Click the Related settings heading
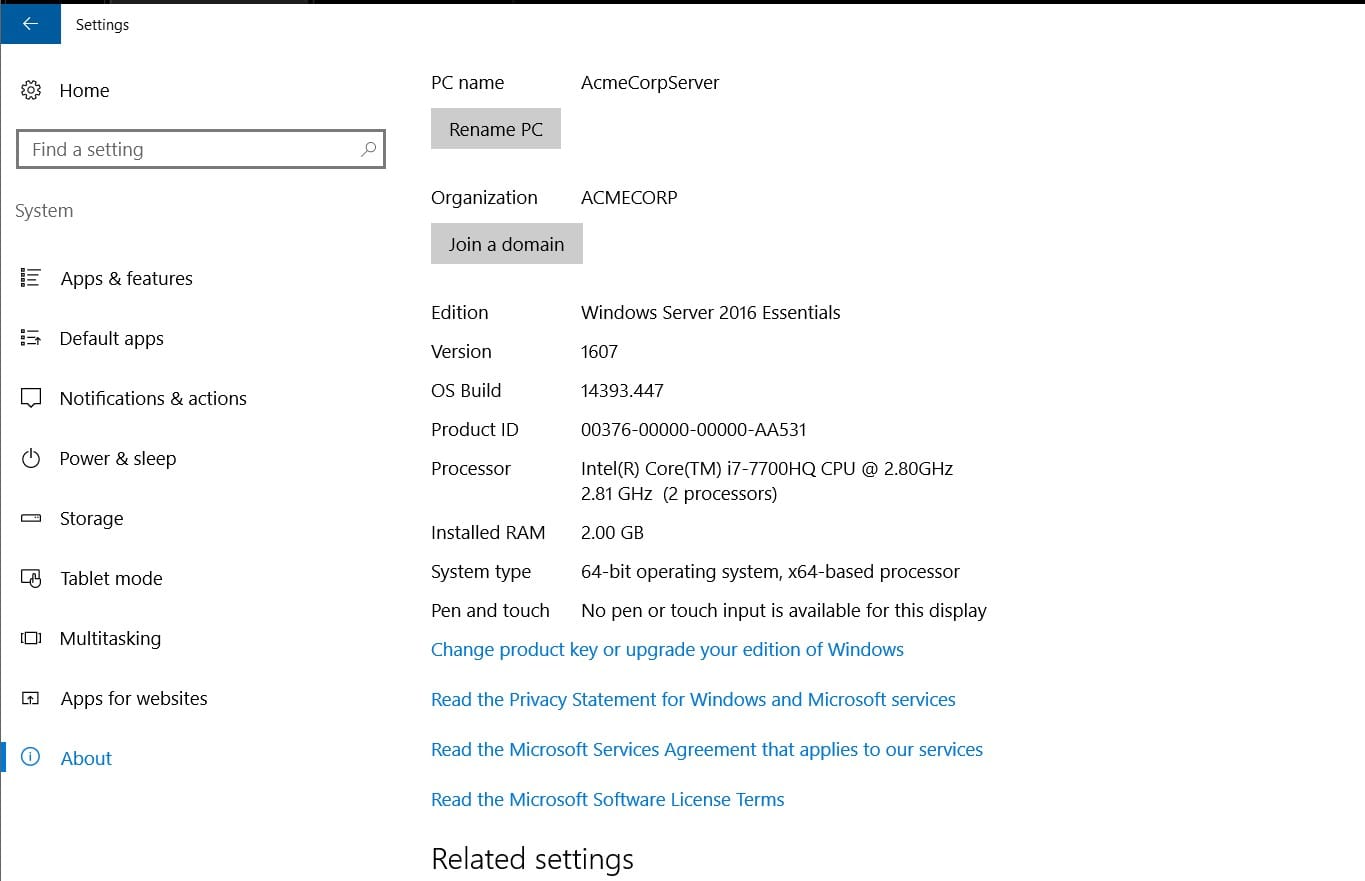 pyautogui.click(x=532, y=860)
